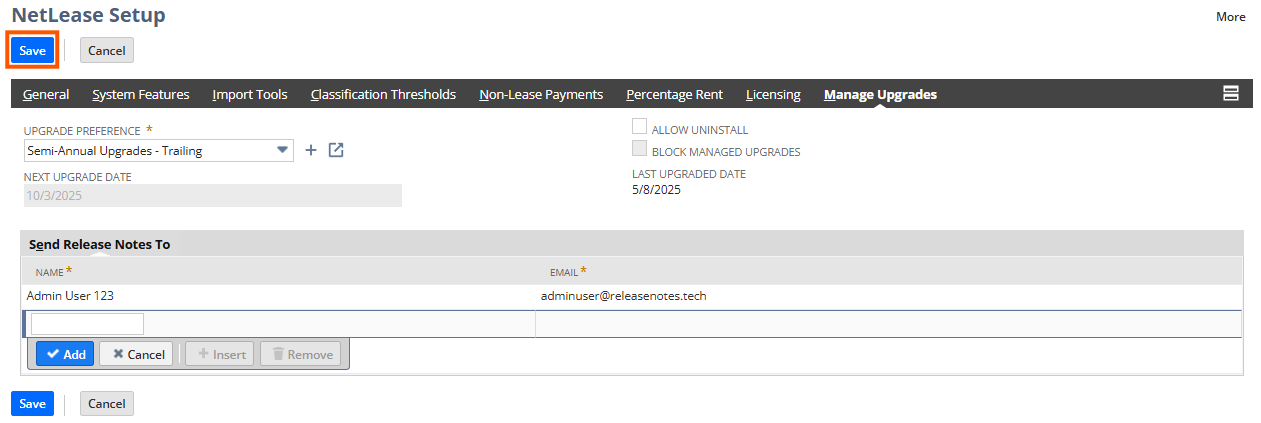Click the adminuser@releasenotes.tech email cell

pyautogui.click(x=624, y=296)
